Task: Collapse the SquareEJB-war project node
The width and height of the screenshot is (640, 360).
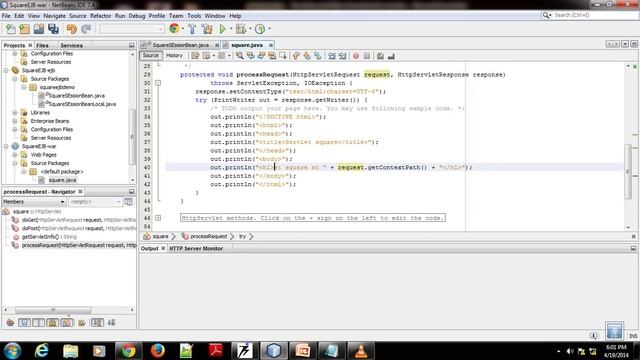Action: (x=6, y=146)
